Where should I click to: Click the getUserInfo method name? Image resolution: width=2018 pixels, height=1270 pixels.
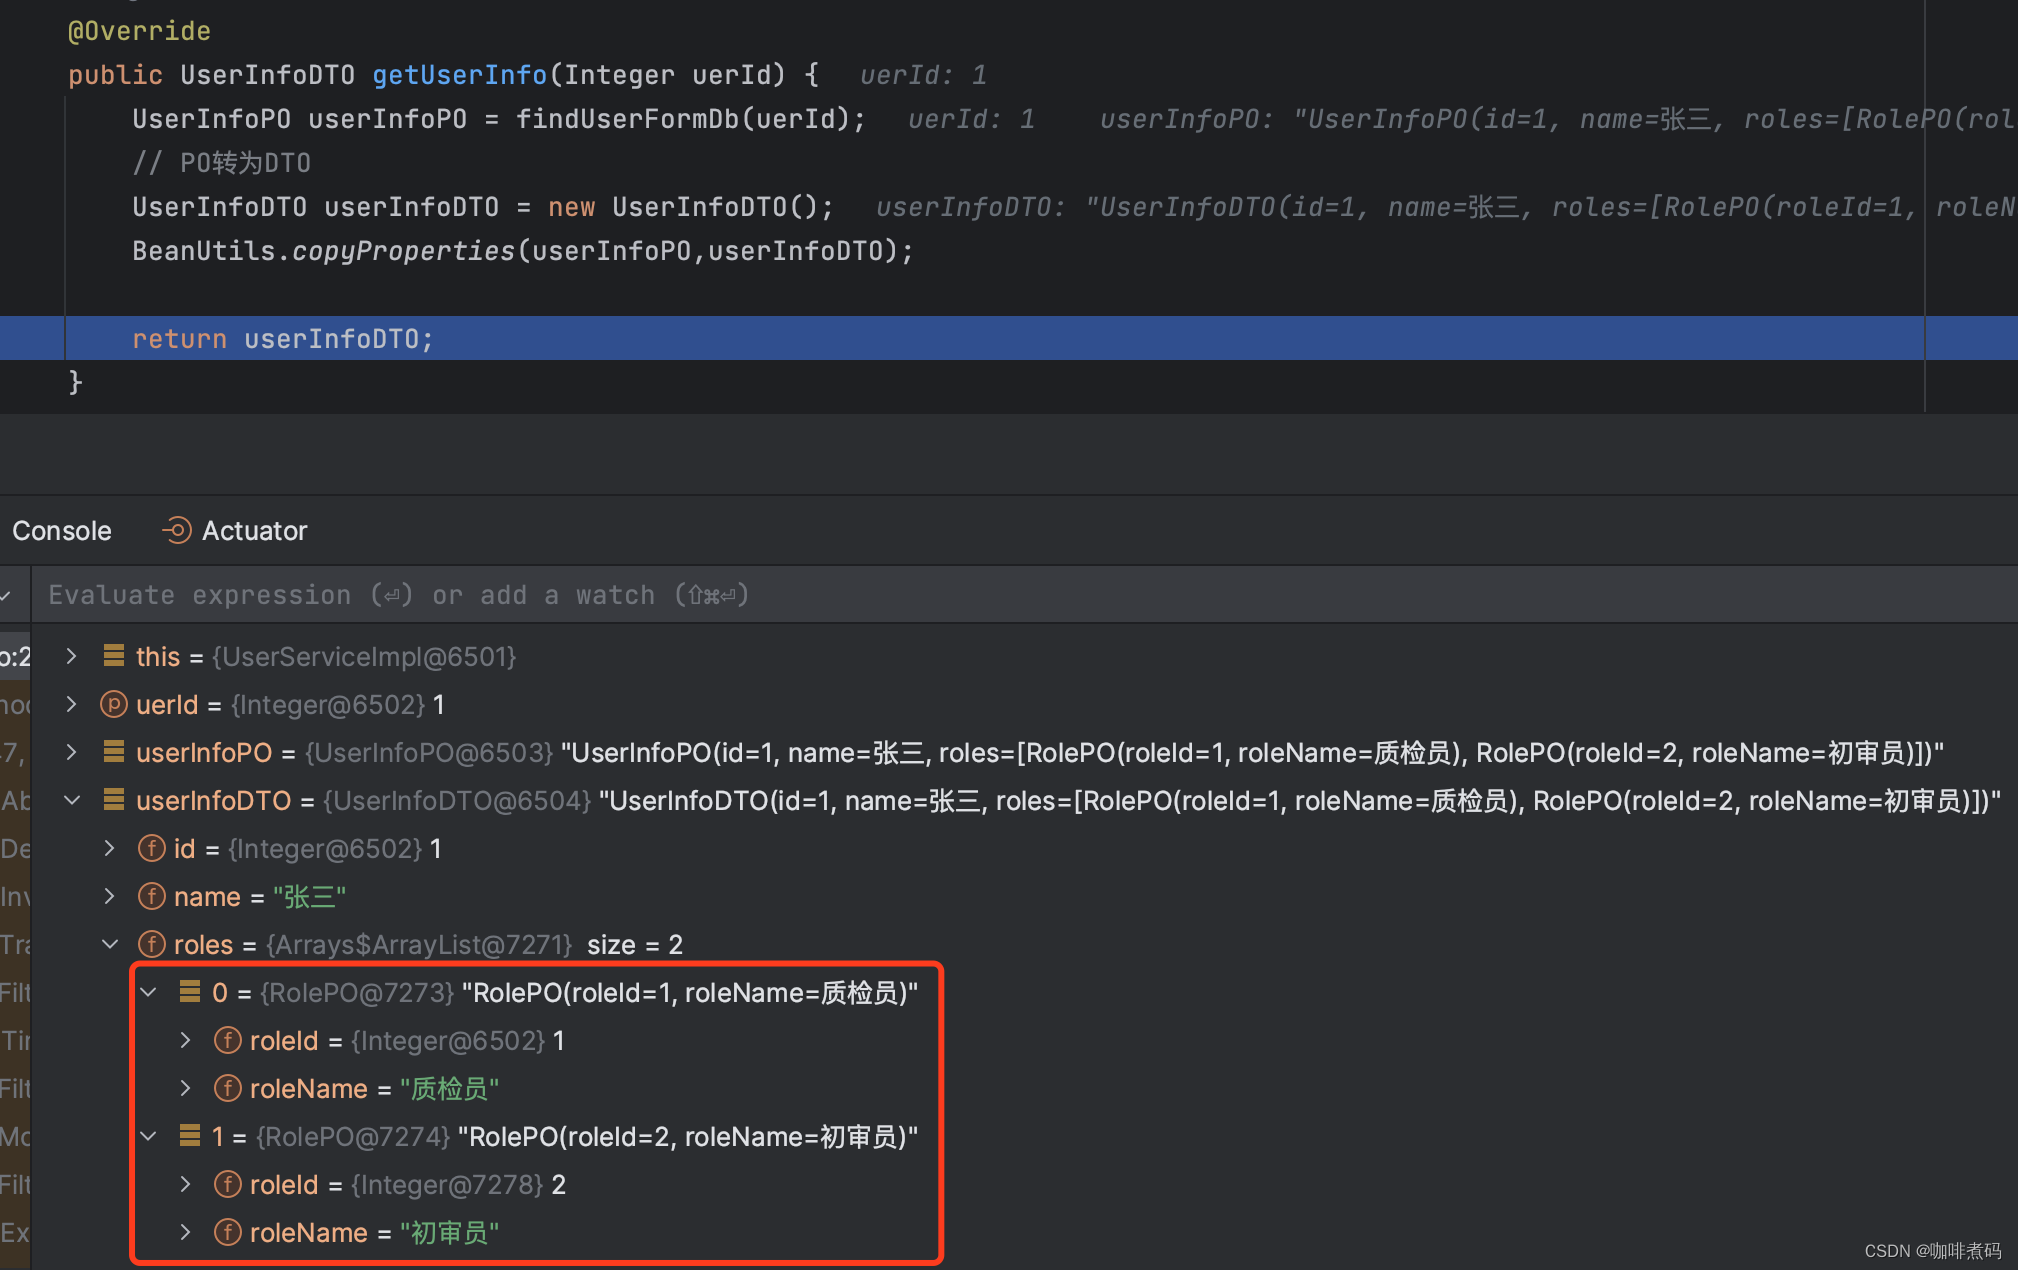(x=459, y=75)
